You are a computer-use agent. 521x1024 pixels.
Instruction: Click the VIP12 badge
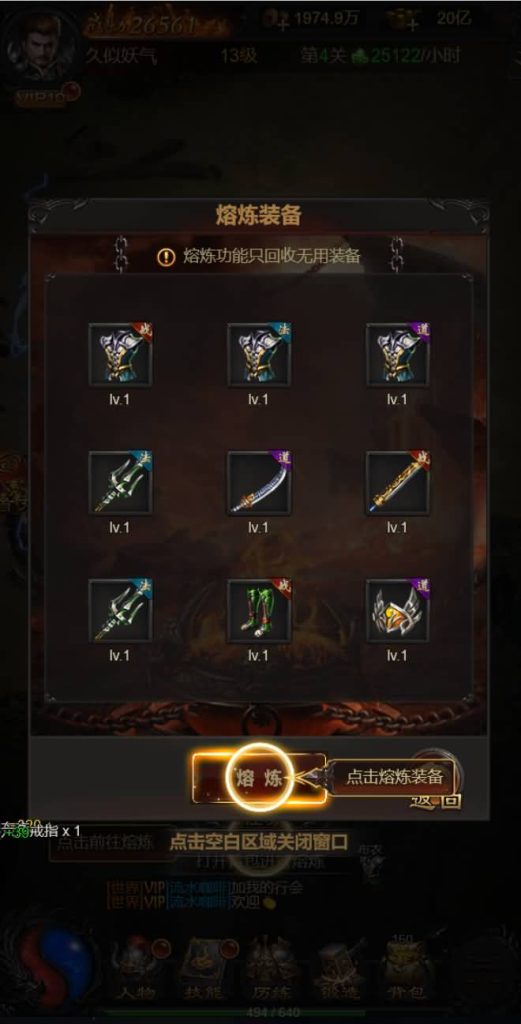(44, 95)
